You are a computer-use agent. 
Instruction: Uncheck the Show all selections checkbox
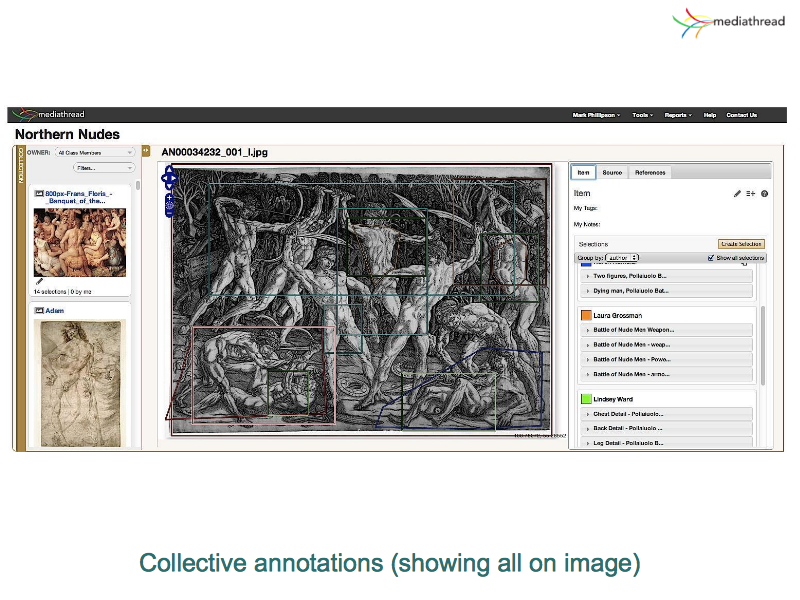711,258
